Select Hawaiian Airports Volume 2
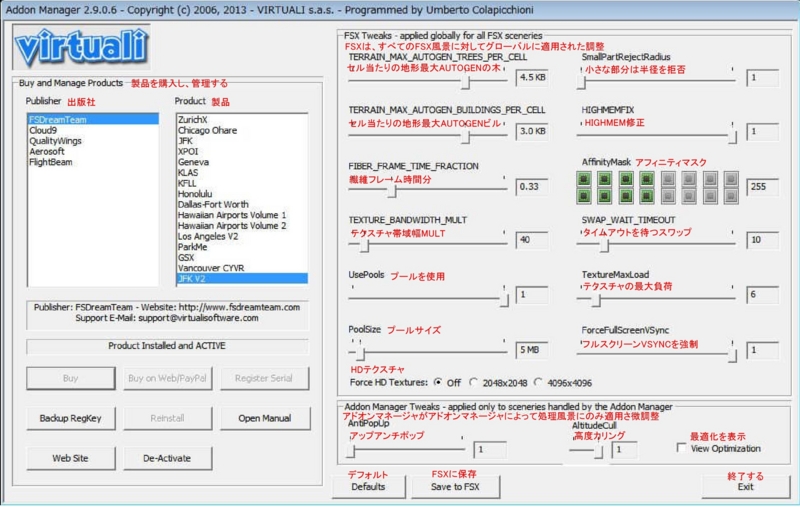The width and height of the screenshot is (800, 507). (242, 225)
